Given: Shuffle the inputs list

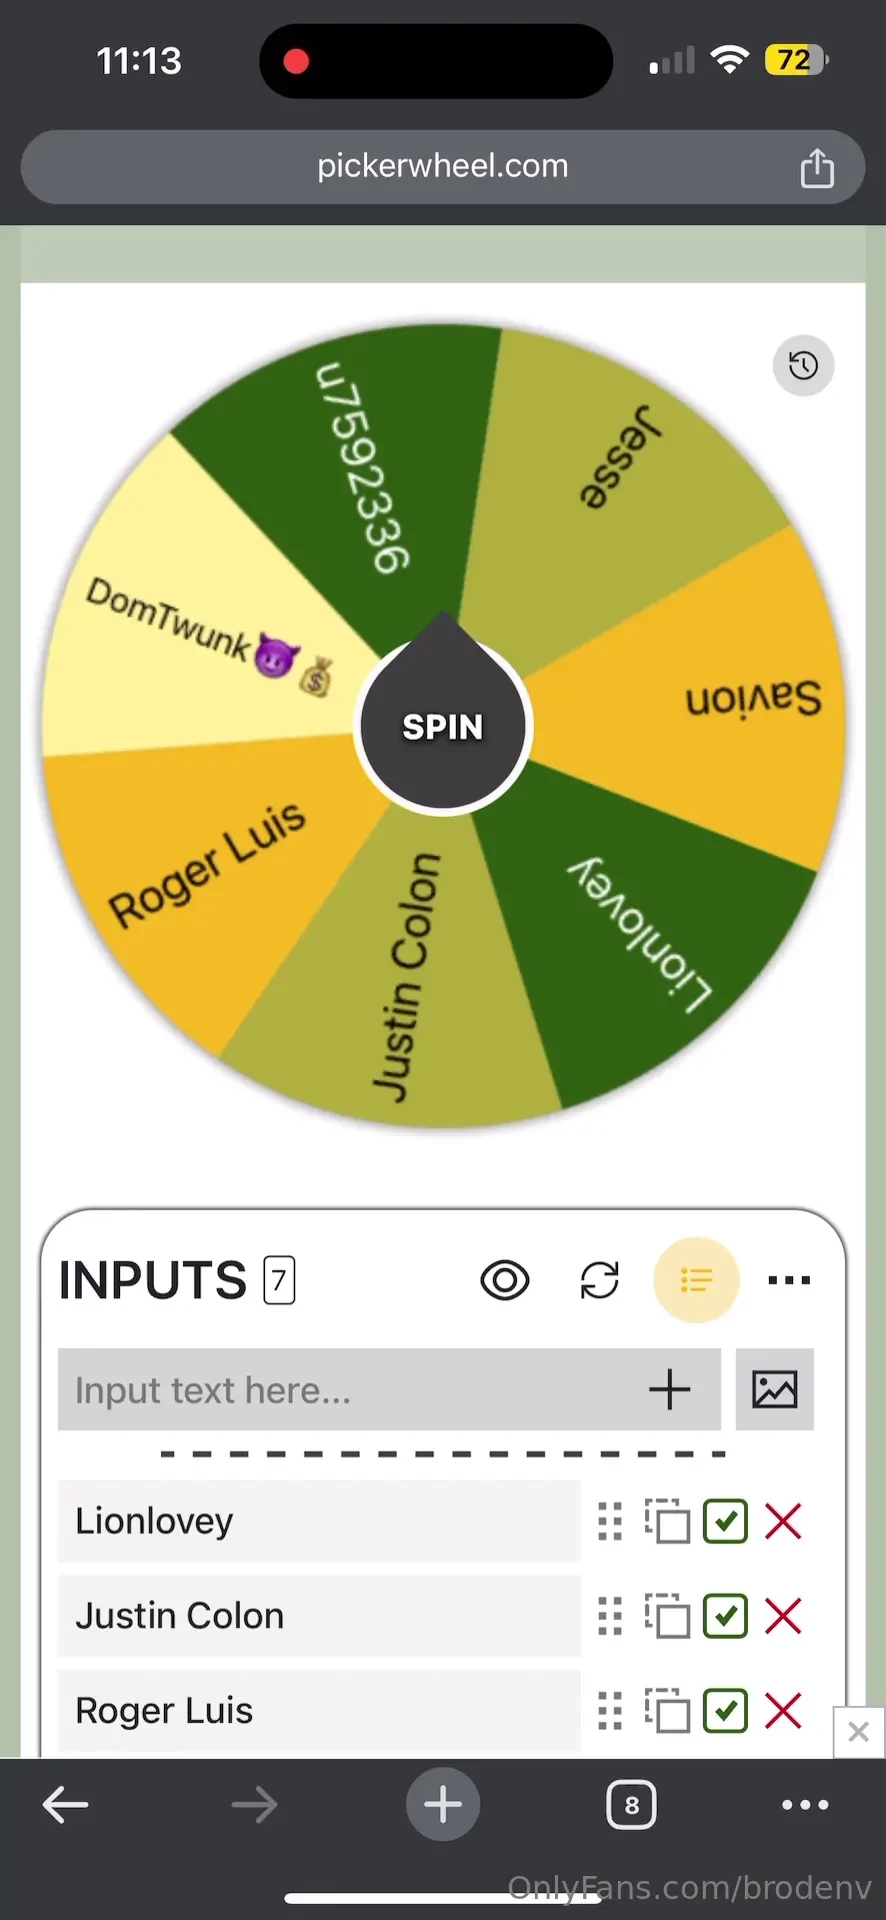Looking at the screenshot, I should click(x=600, y=1280).
